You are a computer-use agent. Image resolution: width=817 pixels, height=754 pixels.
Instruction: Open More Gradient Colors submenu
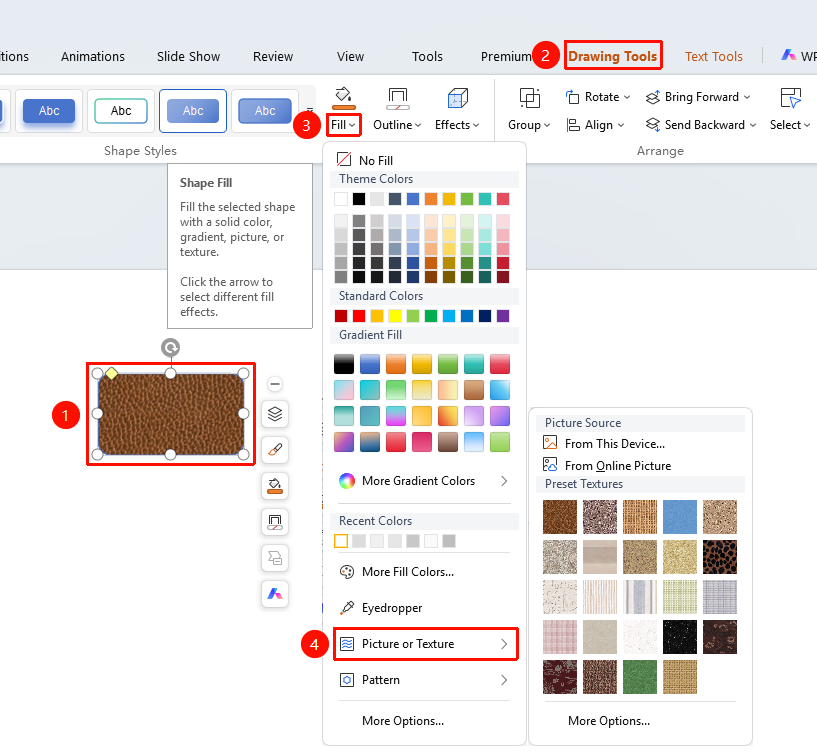pos(425,480)
